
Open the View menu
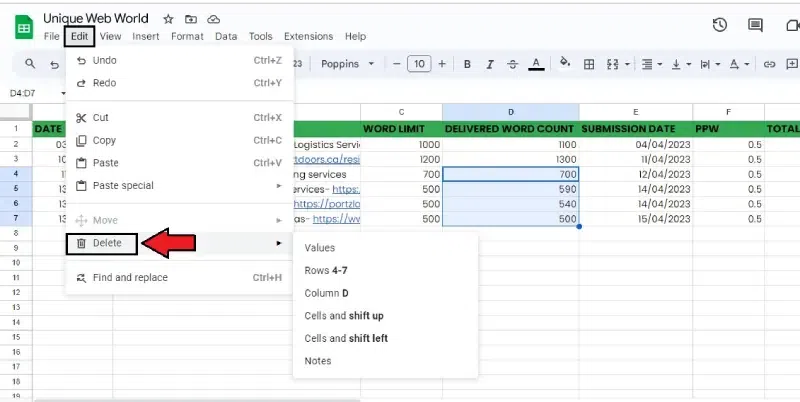pos(110,36)
